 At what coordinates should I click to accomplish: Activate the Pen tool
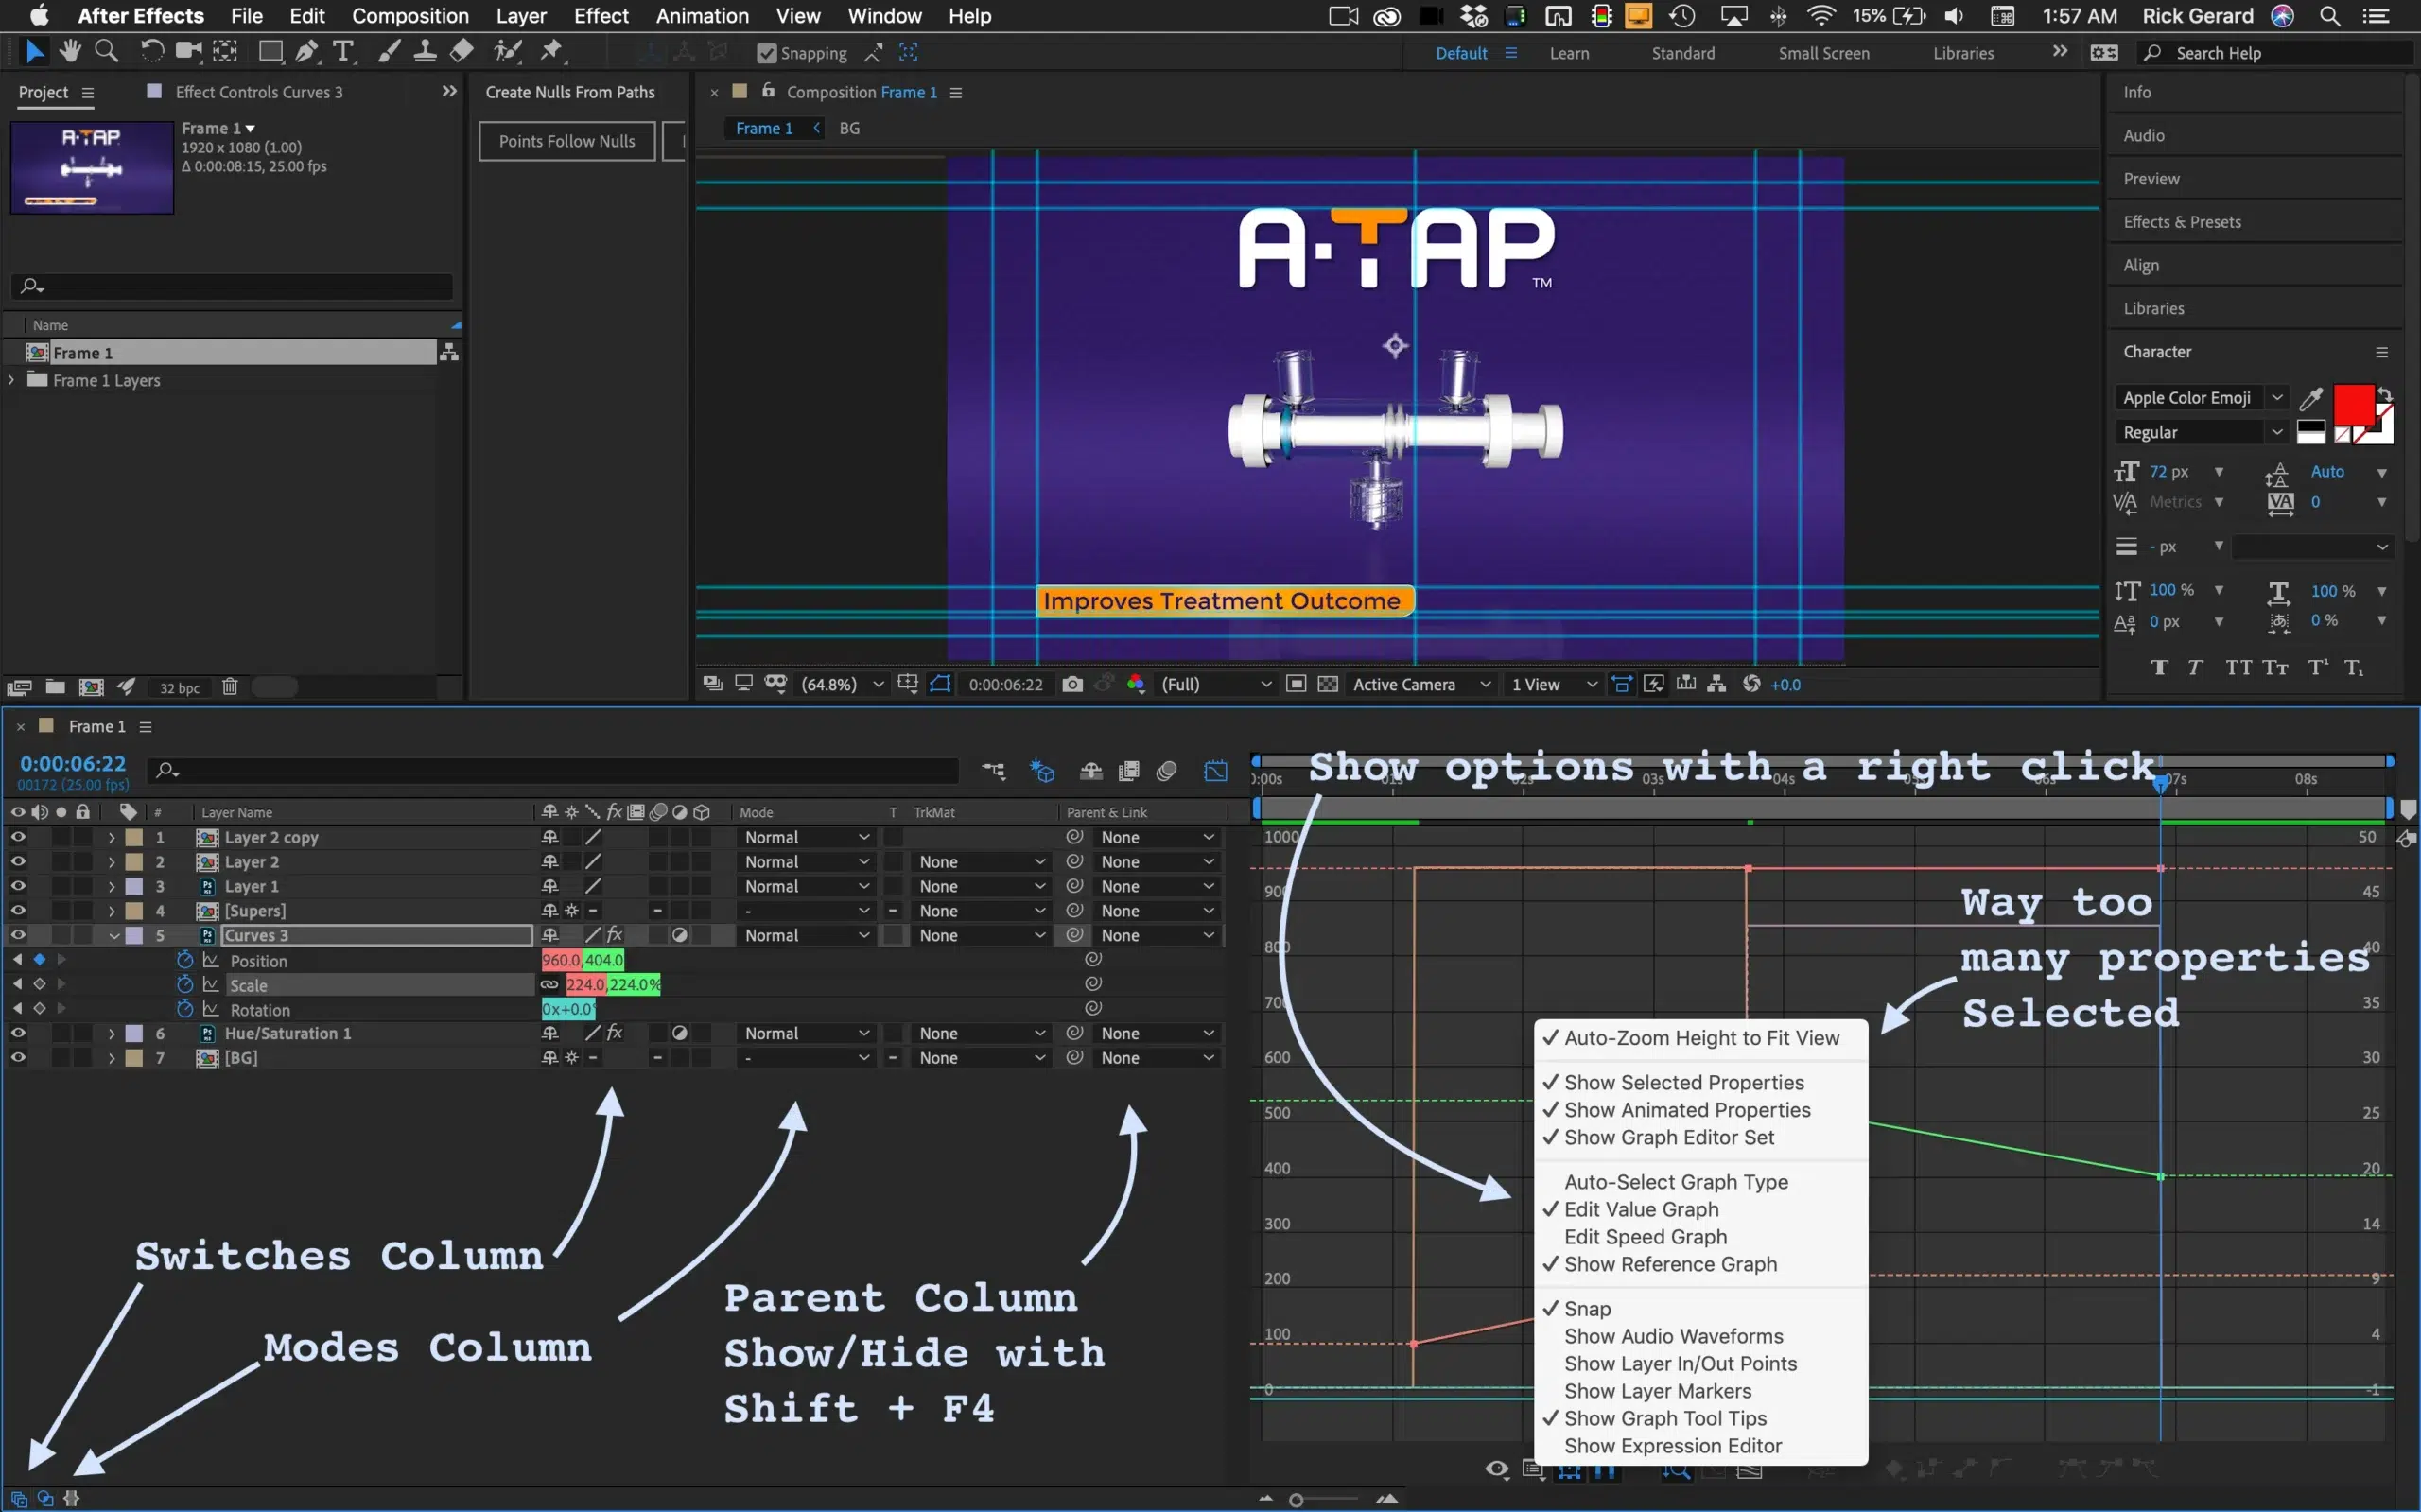click(x=306, y=51)
